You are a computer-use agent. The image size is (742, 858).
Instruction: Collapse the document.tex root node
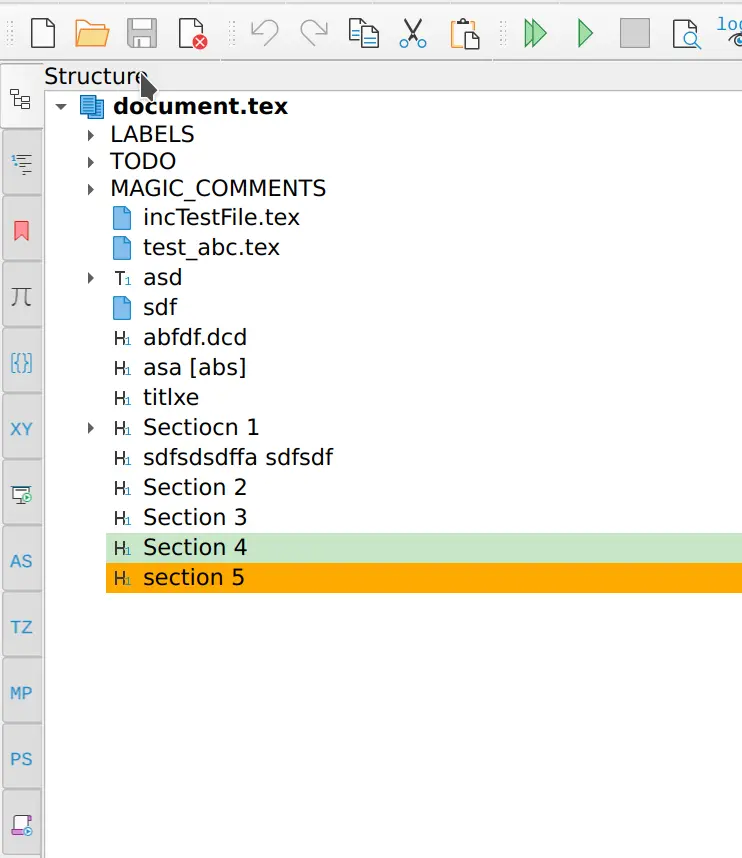[61, 107]
